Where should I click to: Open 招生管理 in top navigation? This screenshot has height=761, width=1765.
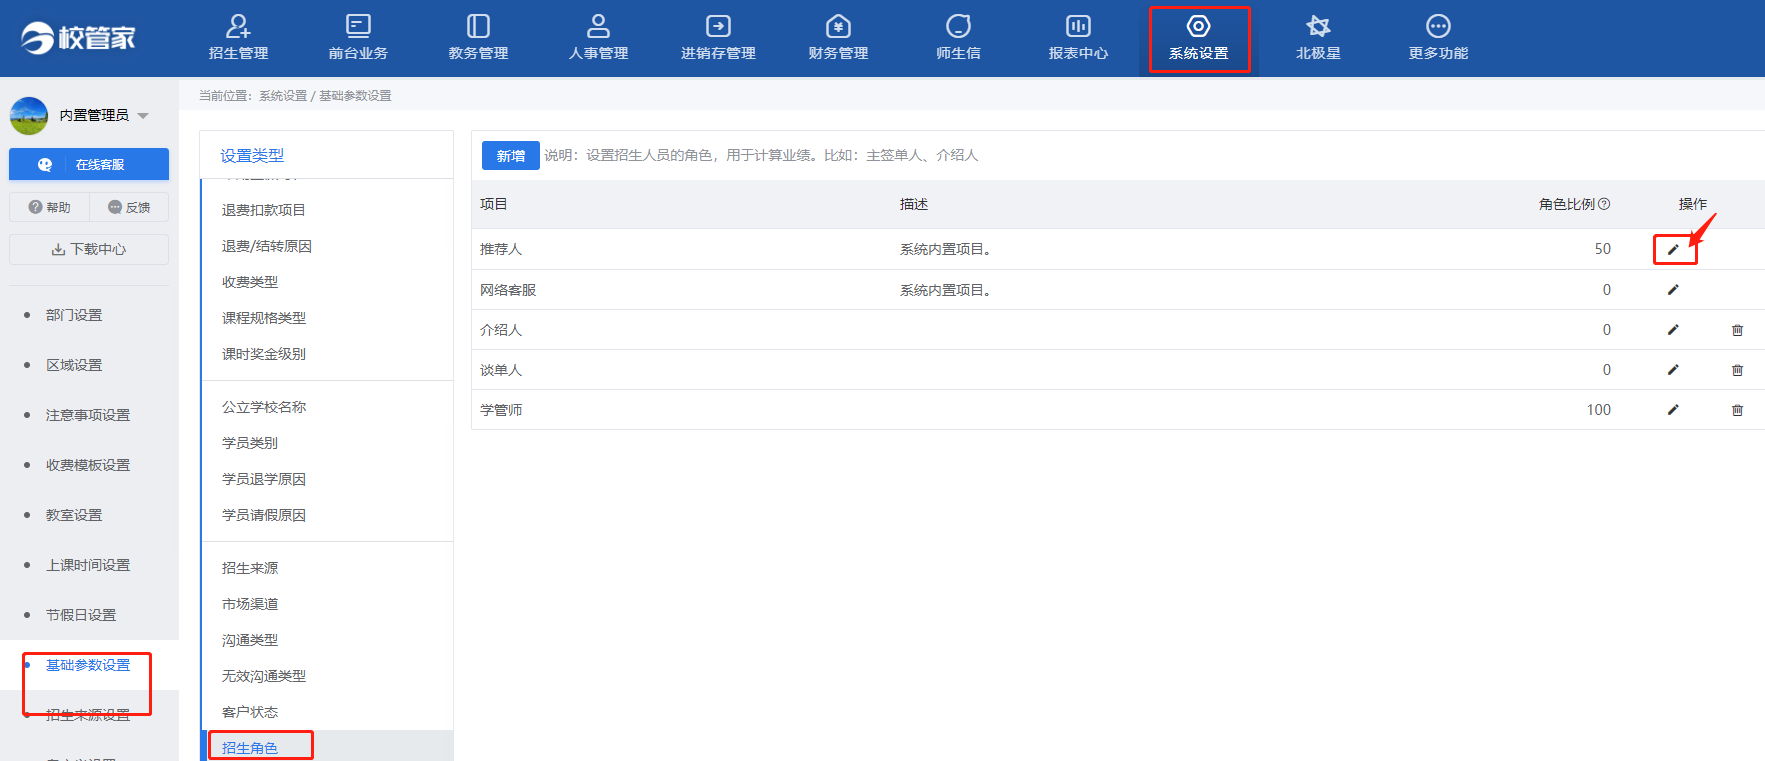[x=238, y=38]
